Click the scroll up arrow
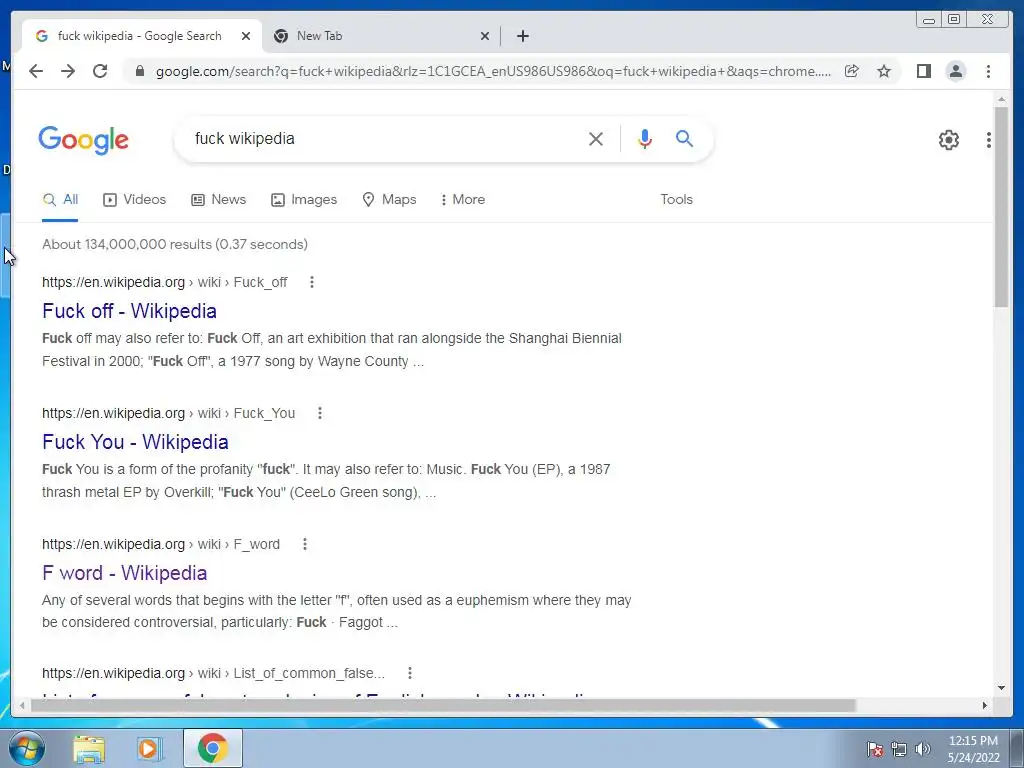The image size is (1024, 768). tap(1001, 99)
